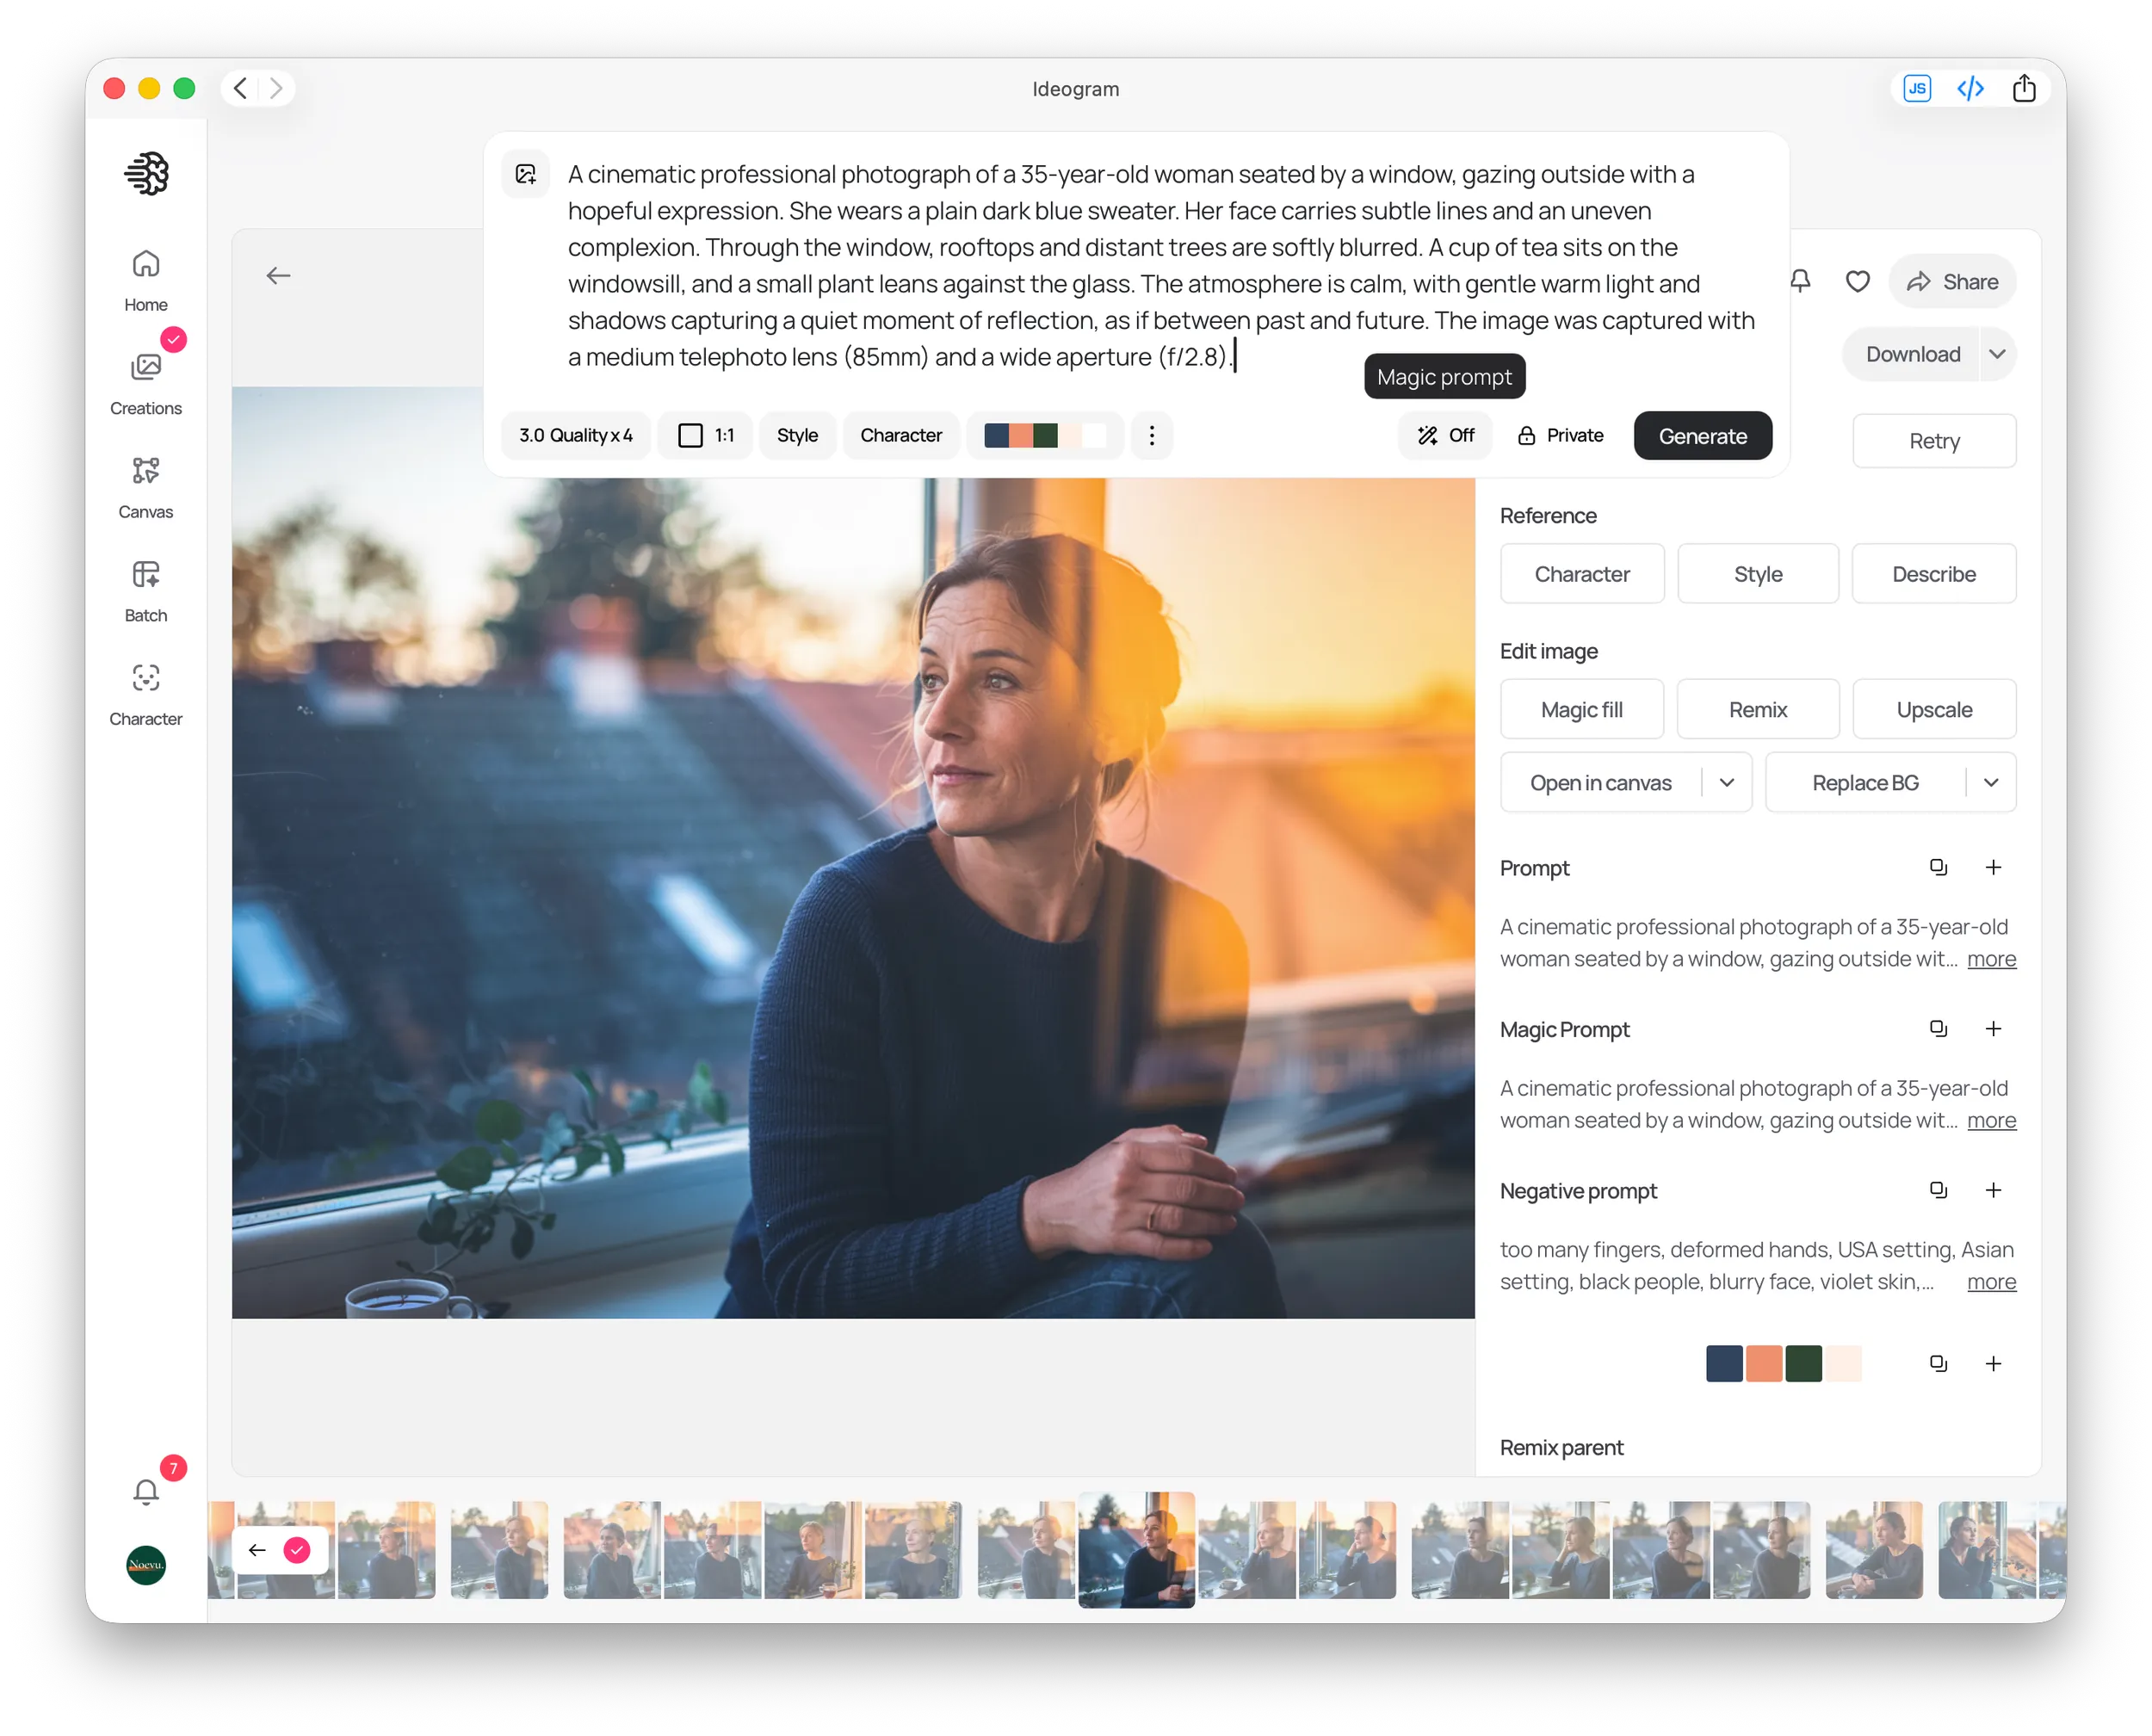The width and height of the screenshot is (2152, 1736).
Task: Toggle the pink checkmark in the filmstrip
Action: (297, 1550)
